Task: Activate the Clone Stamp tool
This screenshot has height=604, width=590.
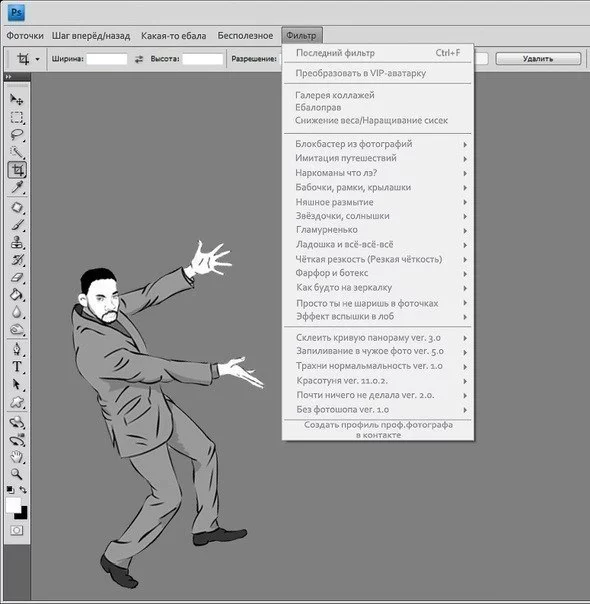Action: tap(17, 242)
